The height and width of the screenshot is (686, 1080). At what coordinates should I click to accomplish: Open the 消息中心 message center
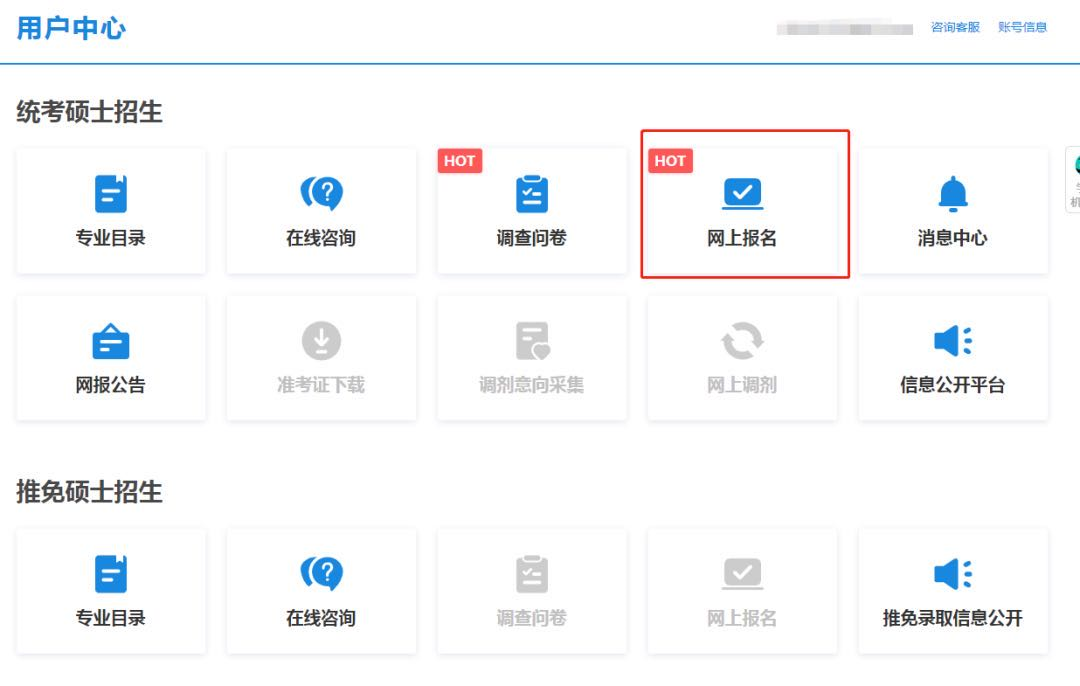click(952, 210)
